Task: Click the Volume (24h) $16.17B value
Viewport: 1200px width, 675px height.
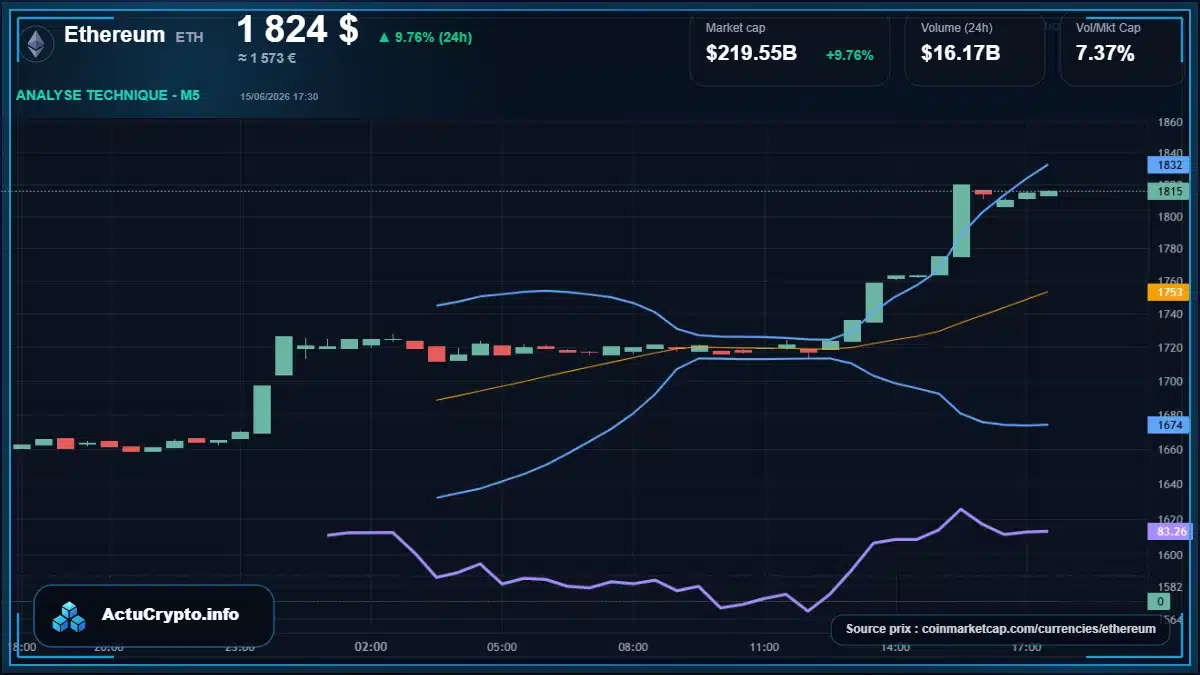Action: point(960,54)
